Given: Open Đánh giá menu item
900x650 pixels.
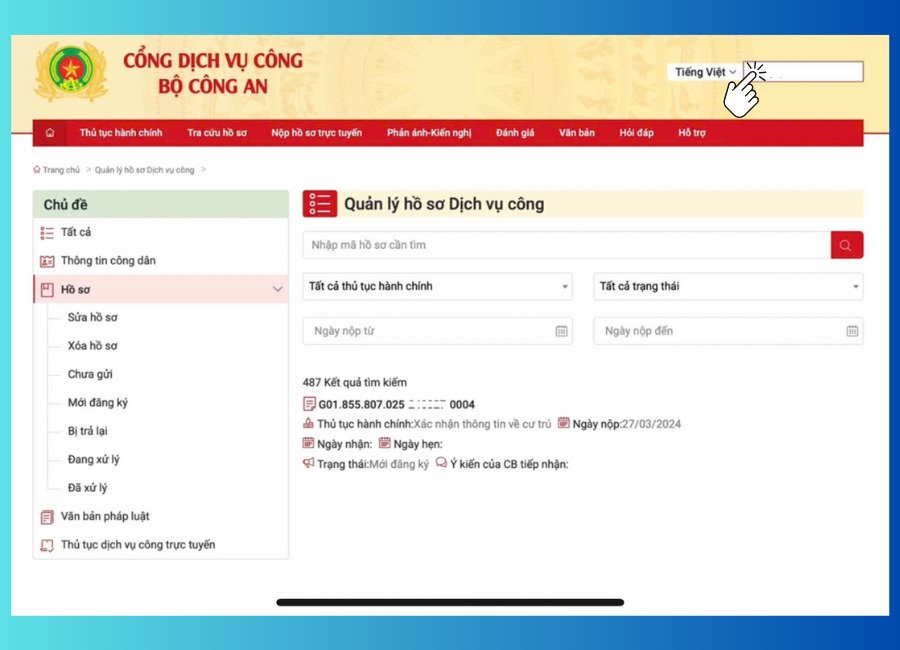Looking at the screenshot, I should [515, 133].
